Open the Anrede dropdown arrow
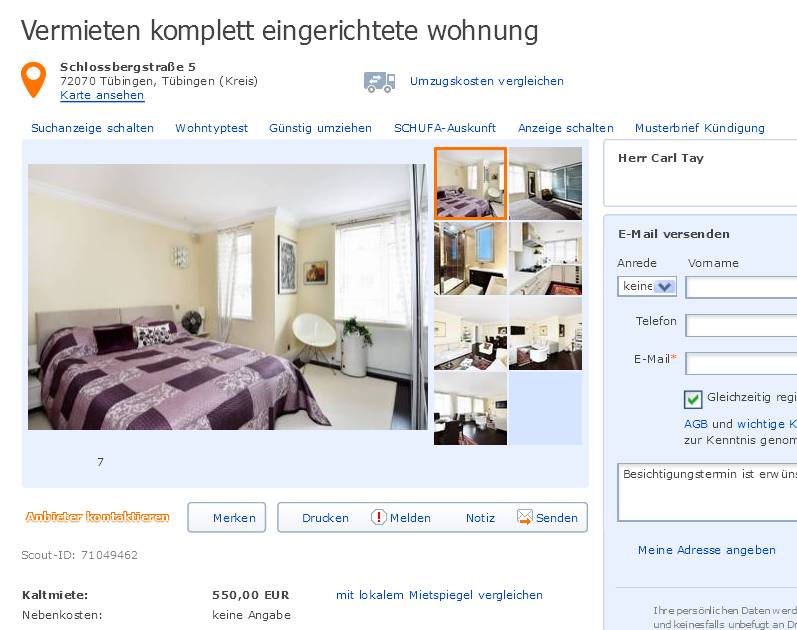The height and width of the screenshot is (630, 797). [664, 287]
